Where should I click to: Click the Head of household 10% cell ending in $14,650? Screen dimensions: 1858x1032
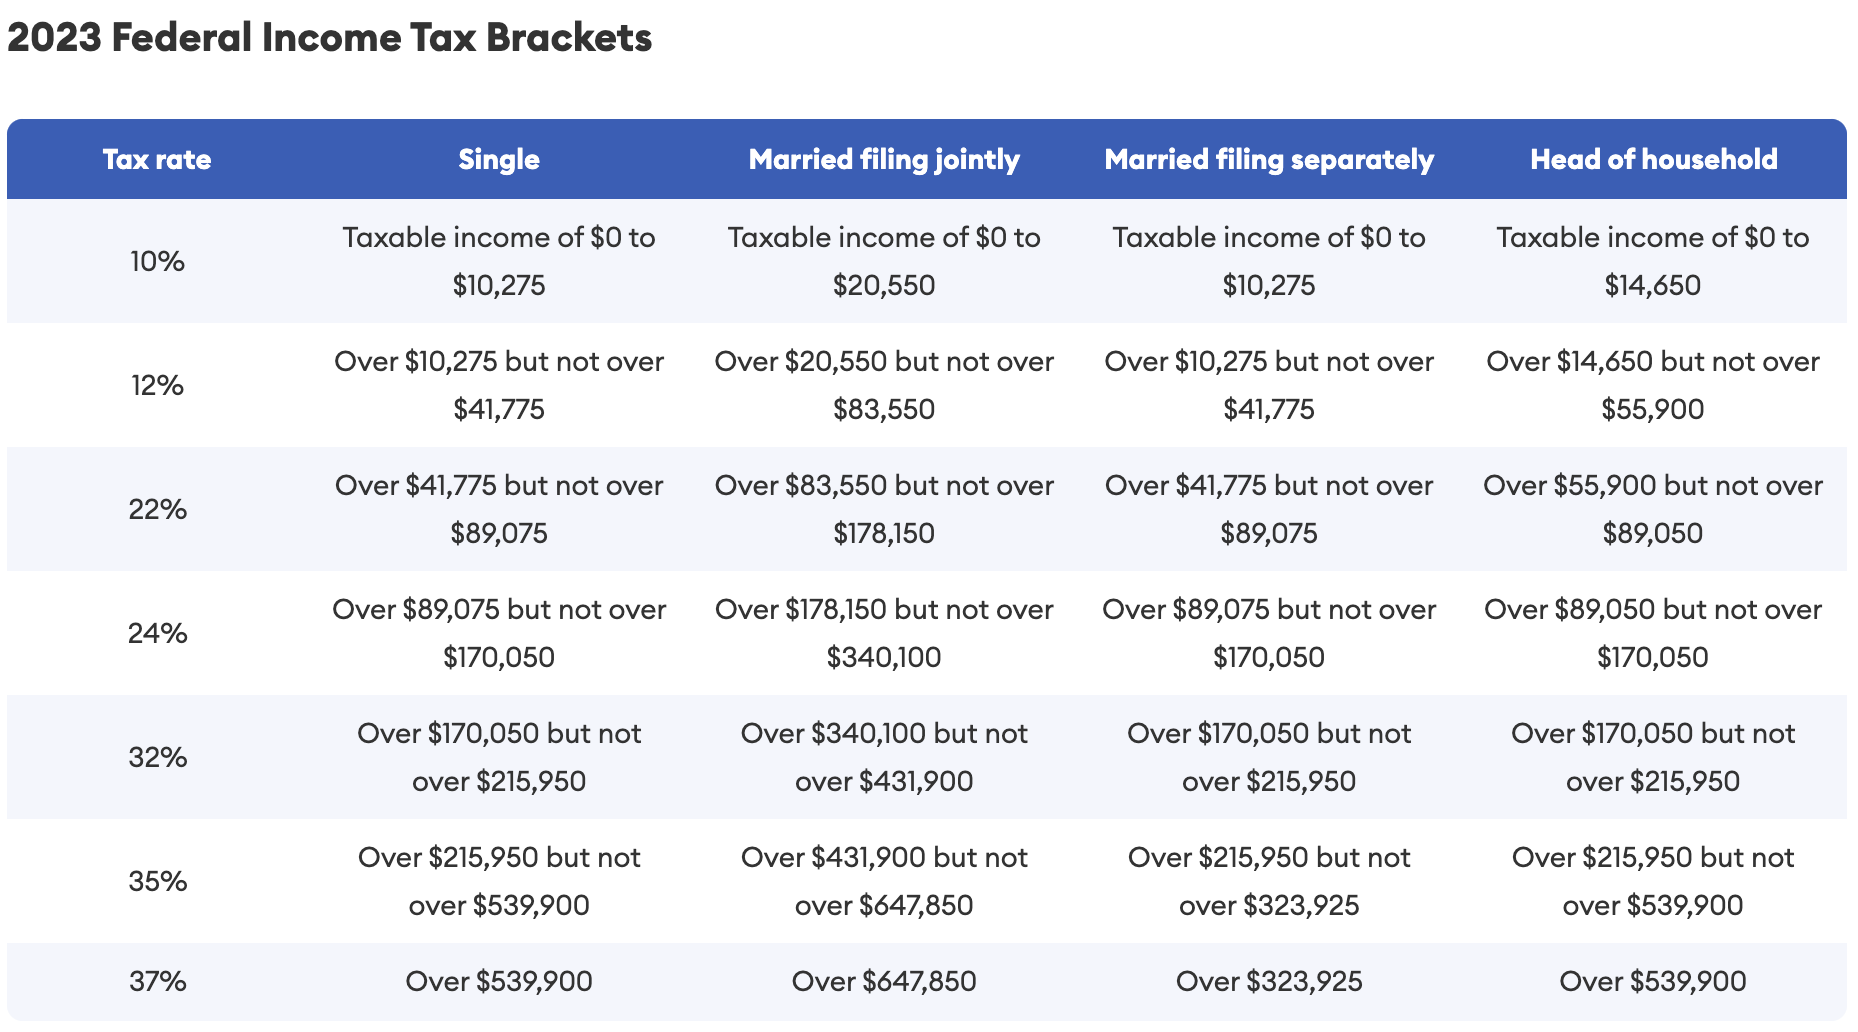pyautogui.click(x=1653, y=262)
